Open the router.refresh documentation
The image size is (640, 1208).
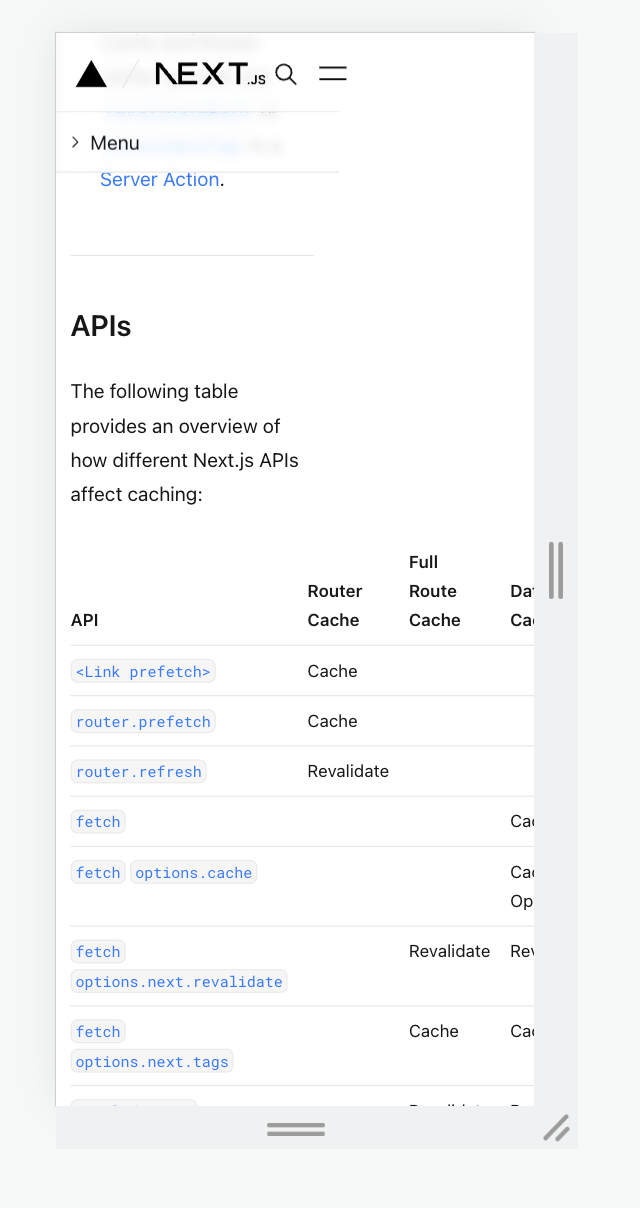coord(138,771)
